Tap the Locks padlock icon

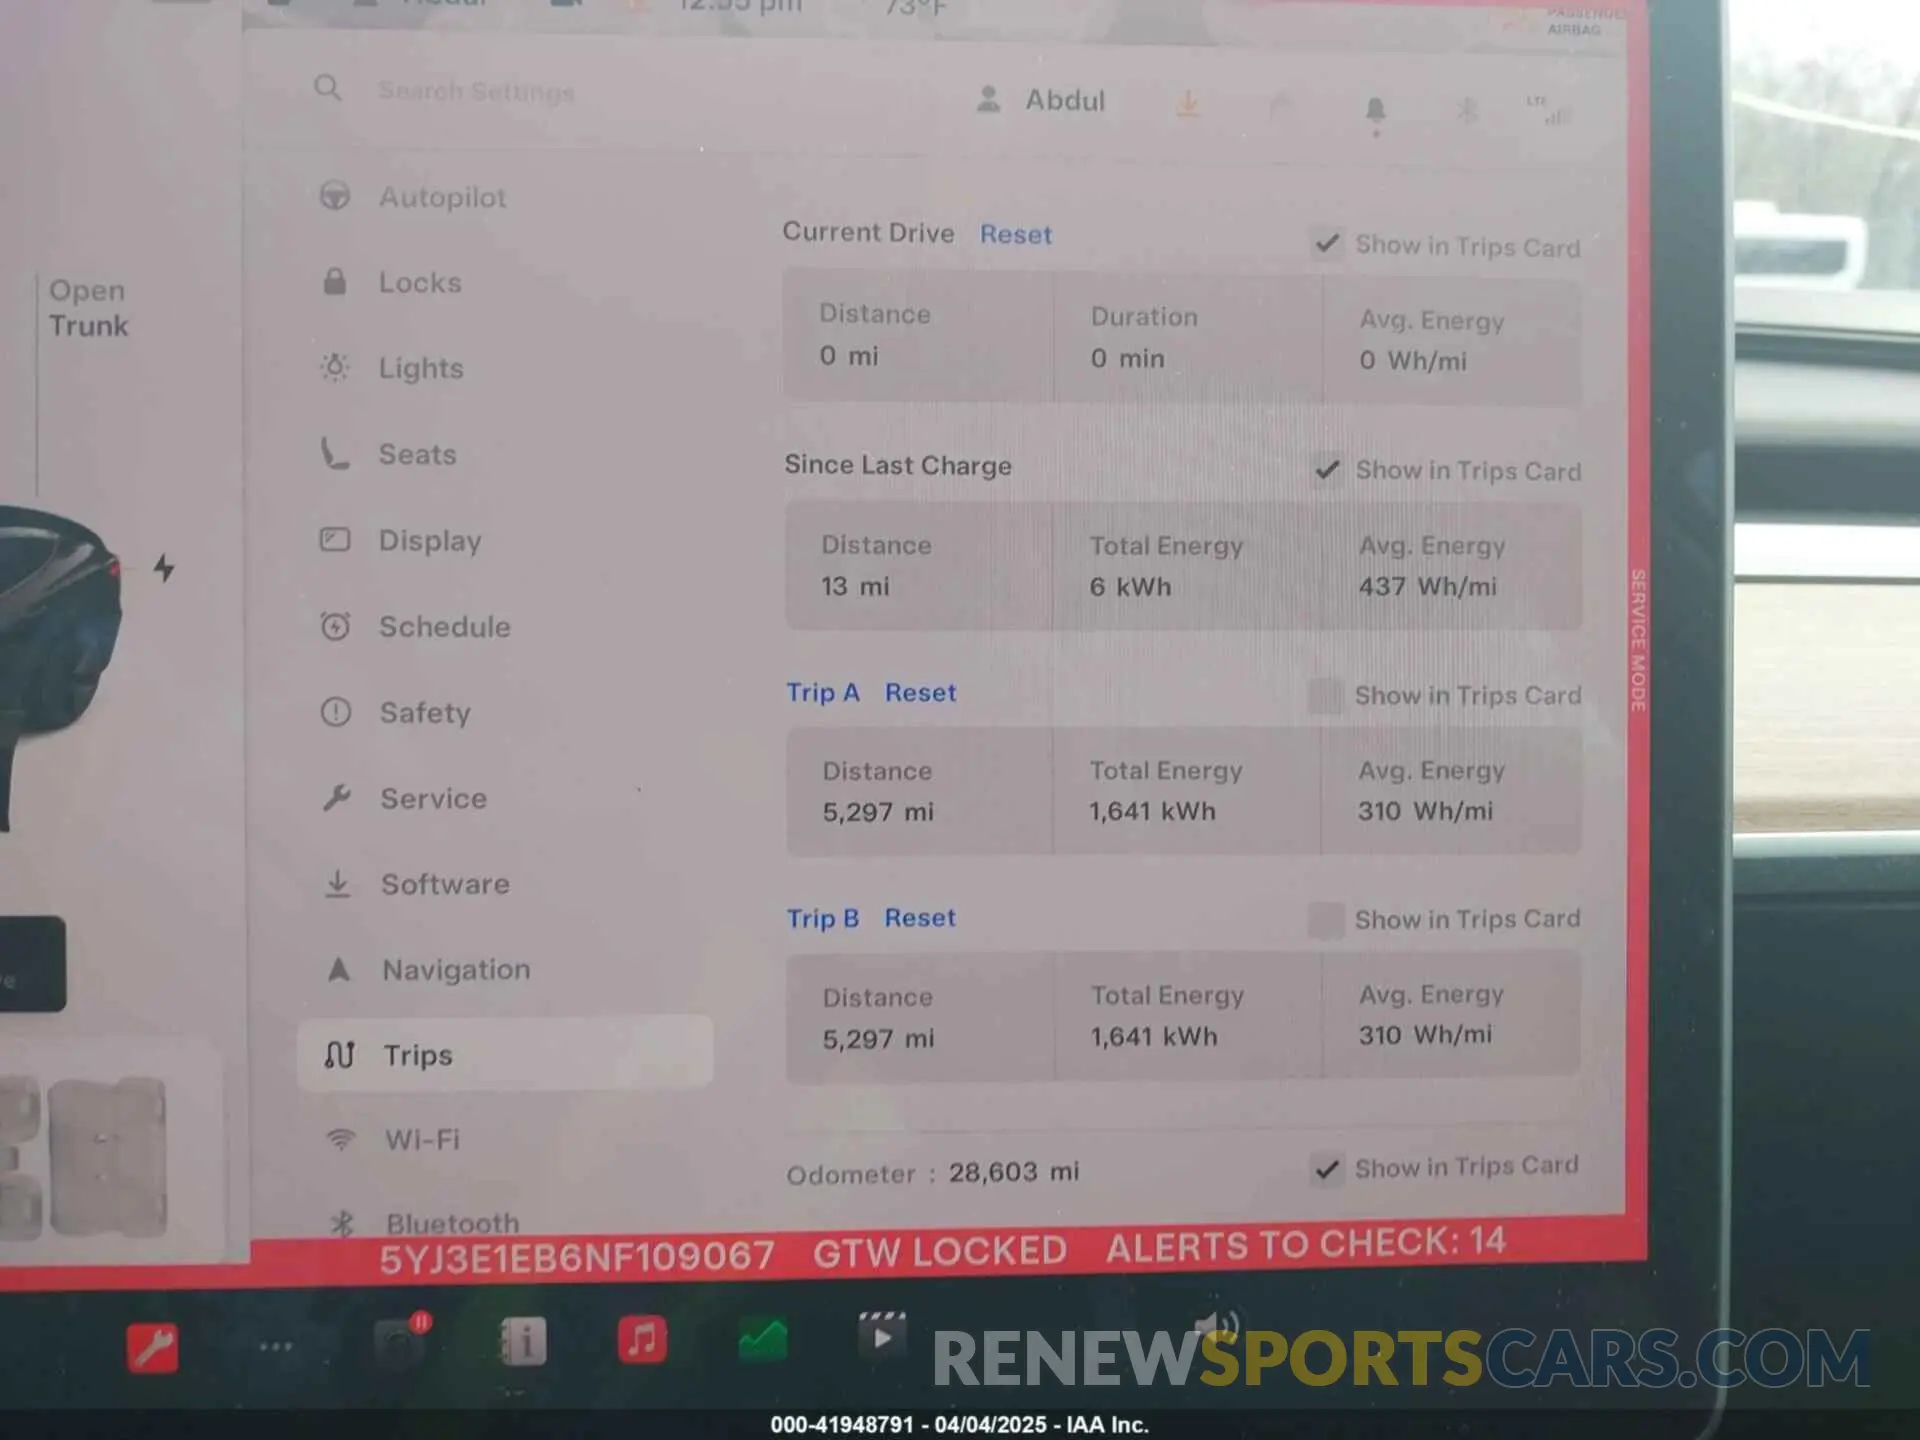tap(334, 281)
